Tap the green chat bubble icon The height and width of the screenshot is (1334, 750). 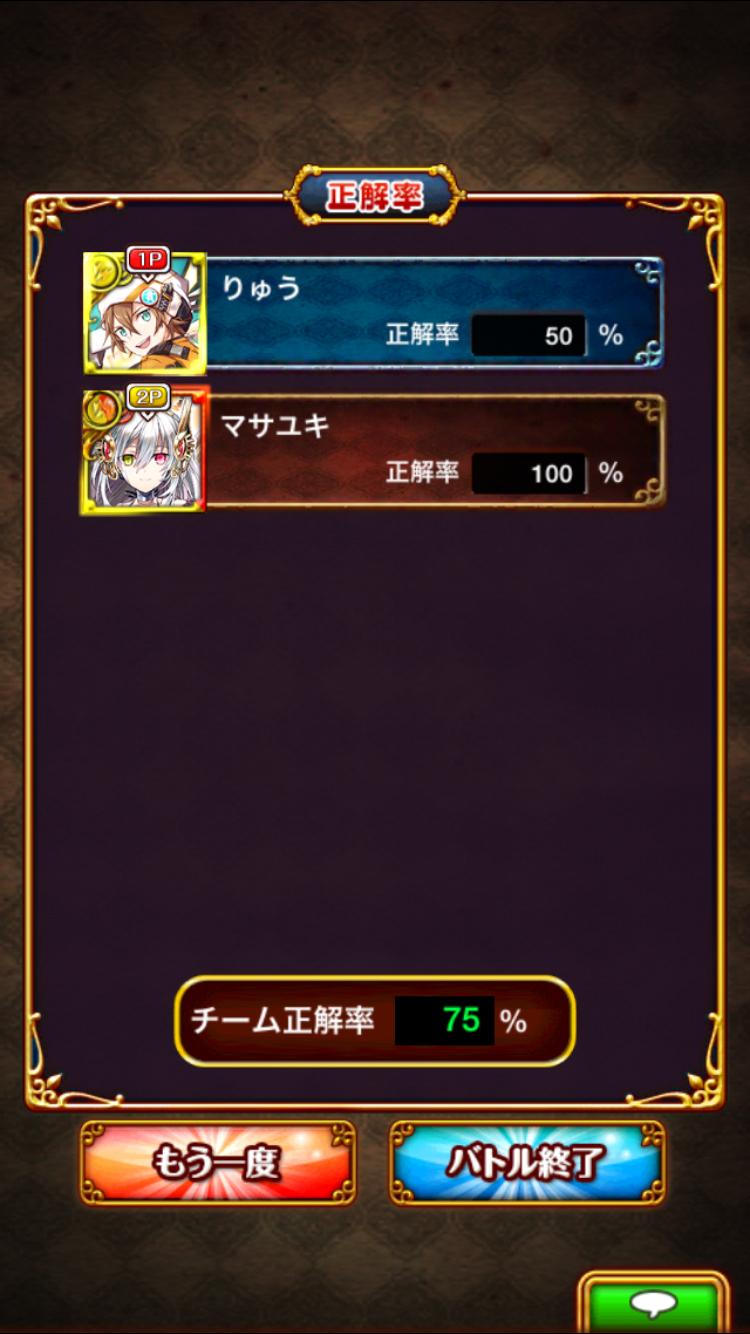654,1303
